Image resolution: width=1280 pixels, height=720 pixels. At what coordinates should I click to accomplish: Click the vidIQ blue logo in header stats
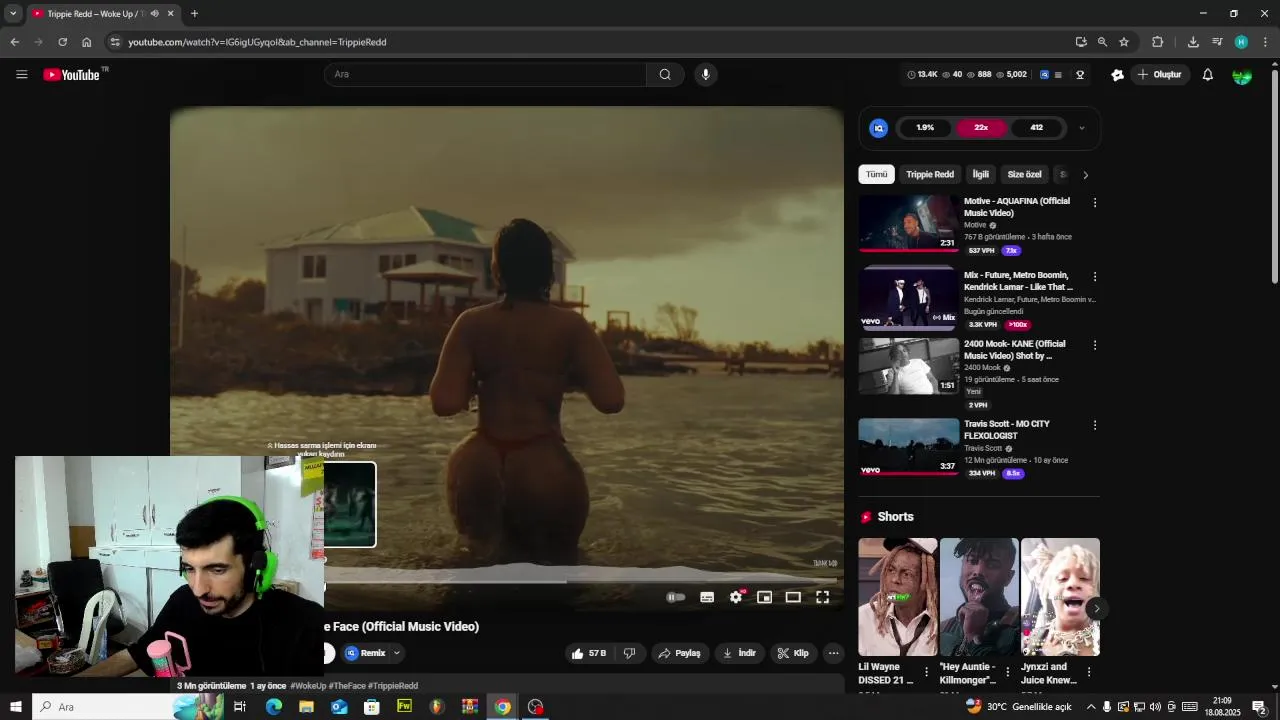[x=1045, y=75]
